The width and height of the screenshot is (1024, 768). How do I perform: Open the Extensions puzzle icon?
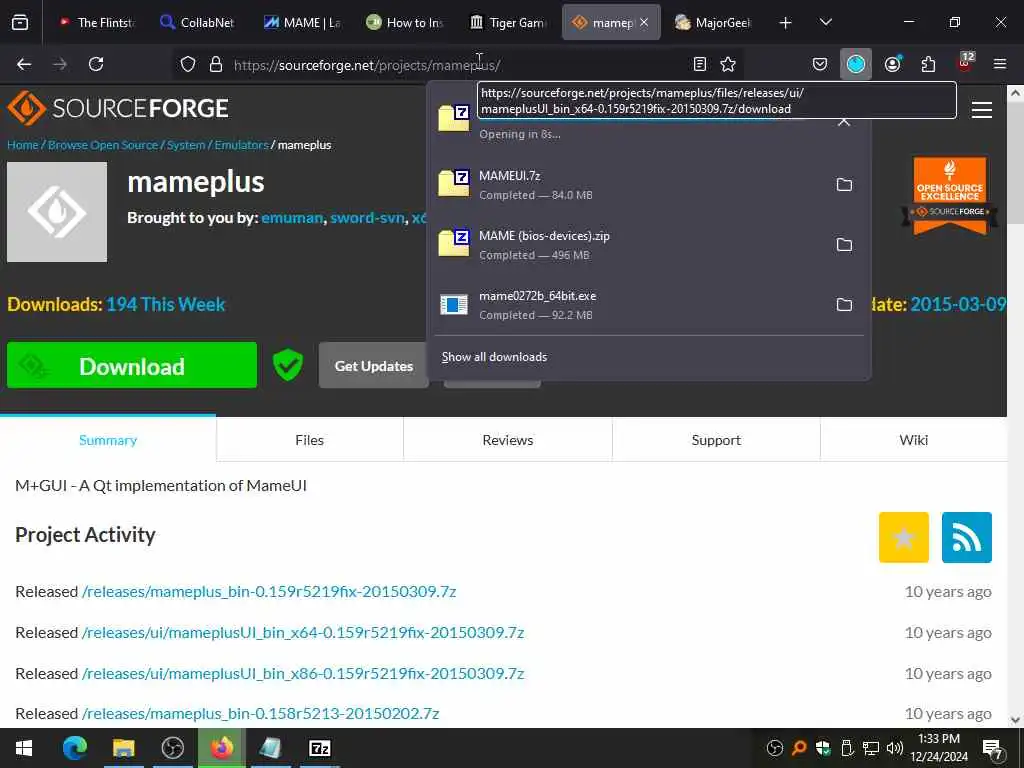click(928, 64)
